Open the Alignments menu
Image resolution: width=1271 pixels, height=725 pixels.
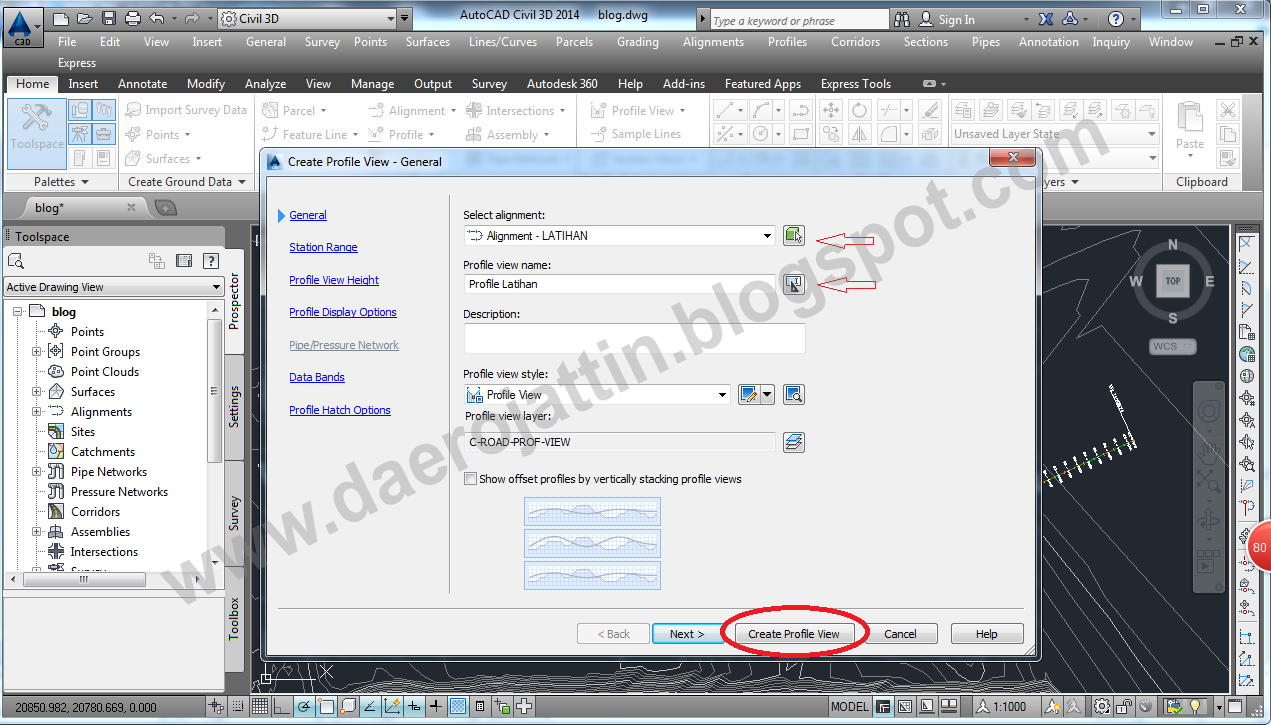coord(713,42)
